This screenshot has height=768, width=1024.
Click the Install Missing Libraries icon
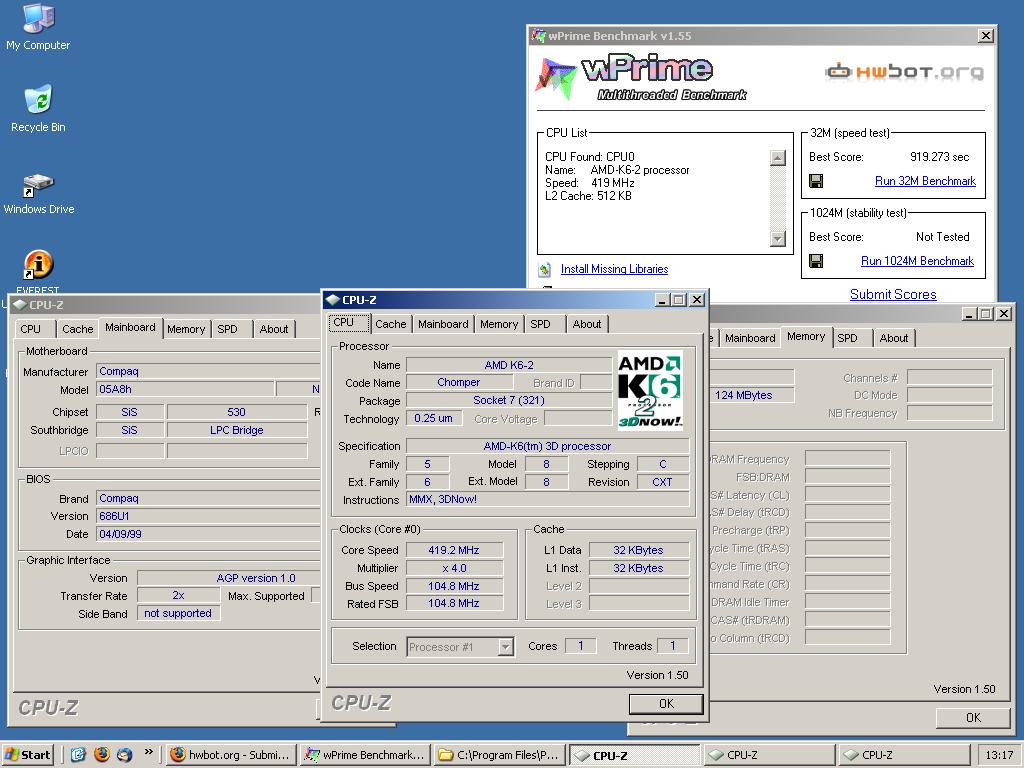[545, 269]
